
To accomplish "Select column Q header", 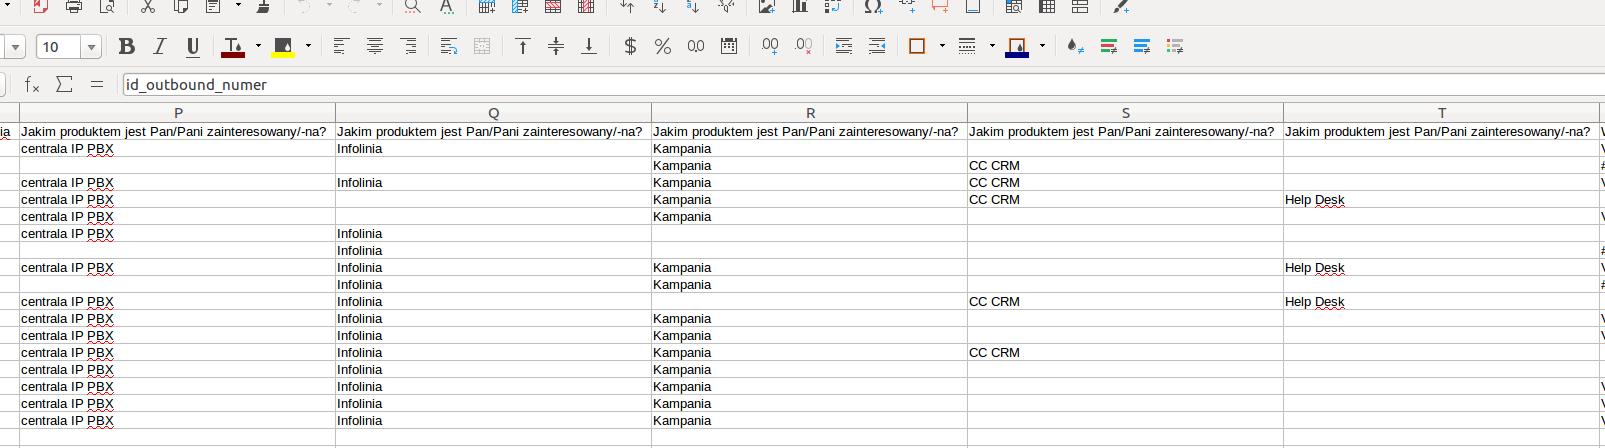I will click(494, 113).
